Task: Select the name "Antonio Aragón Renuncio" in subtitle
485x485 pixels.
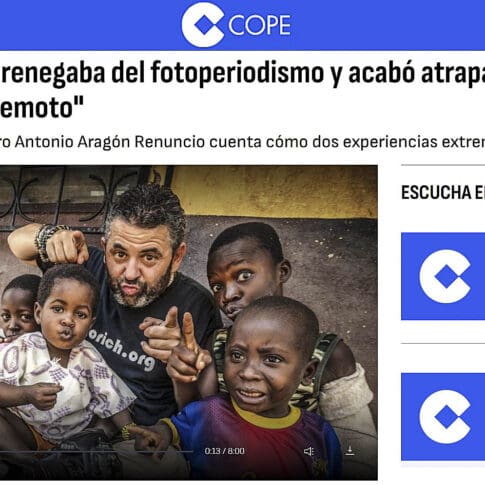Action: coord(109,142)
